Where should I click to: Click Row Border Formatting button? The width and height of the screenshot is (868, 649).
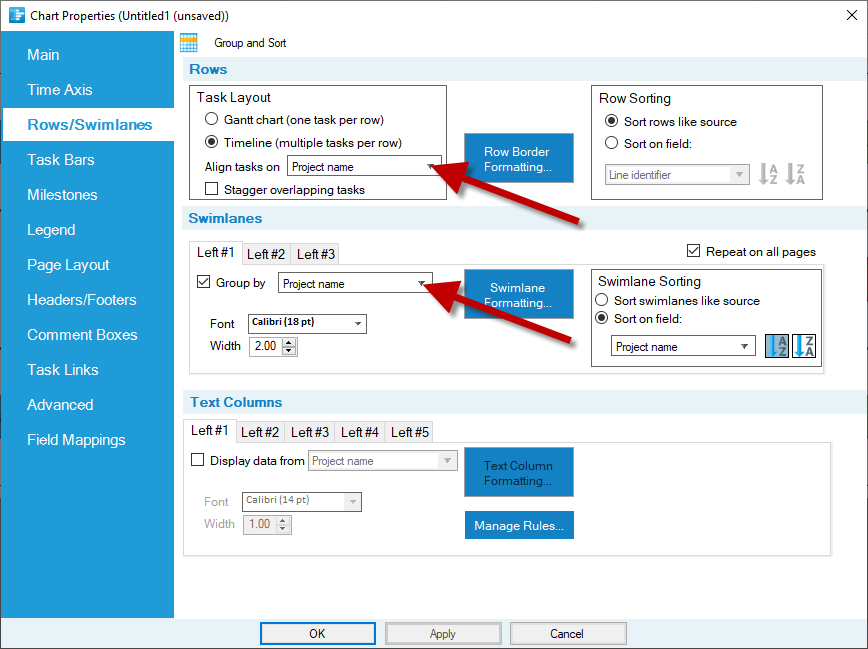[x=519, y=158]
